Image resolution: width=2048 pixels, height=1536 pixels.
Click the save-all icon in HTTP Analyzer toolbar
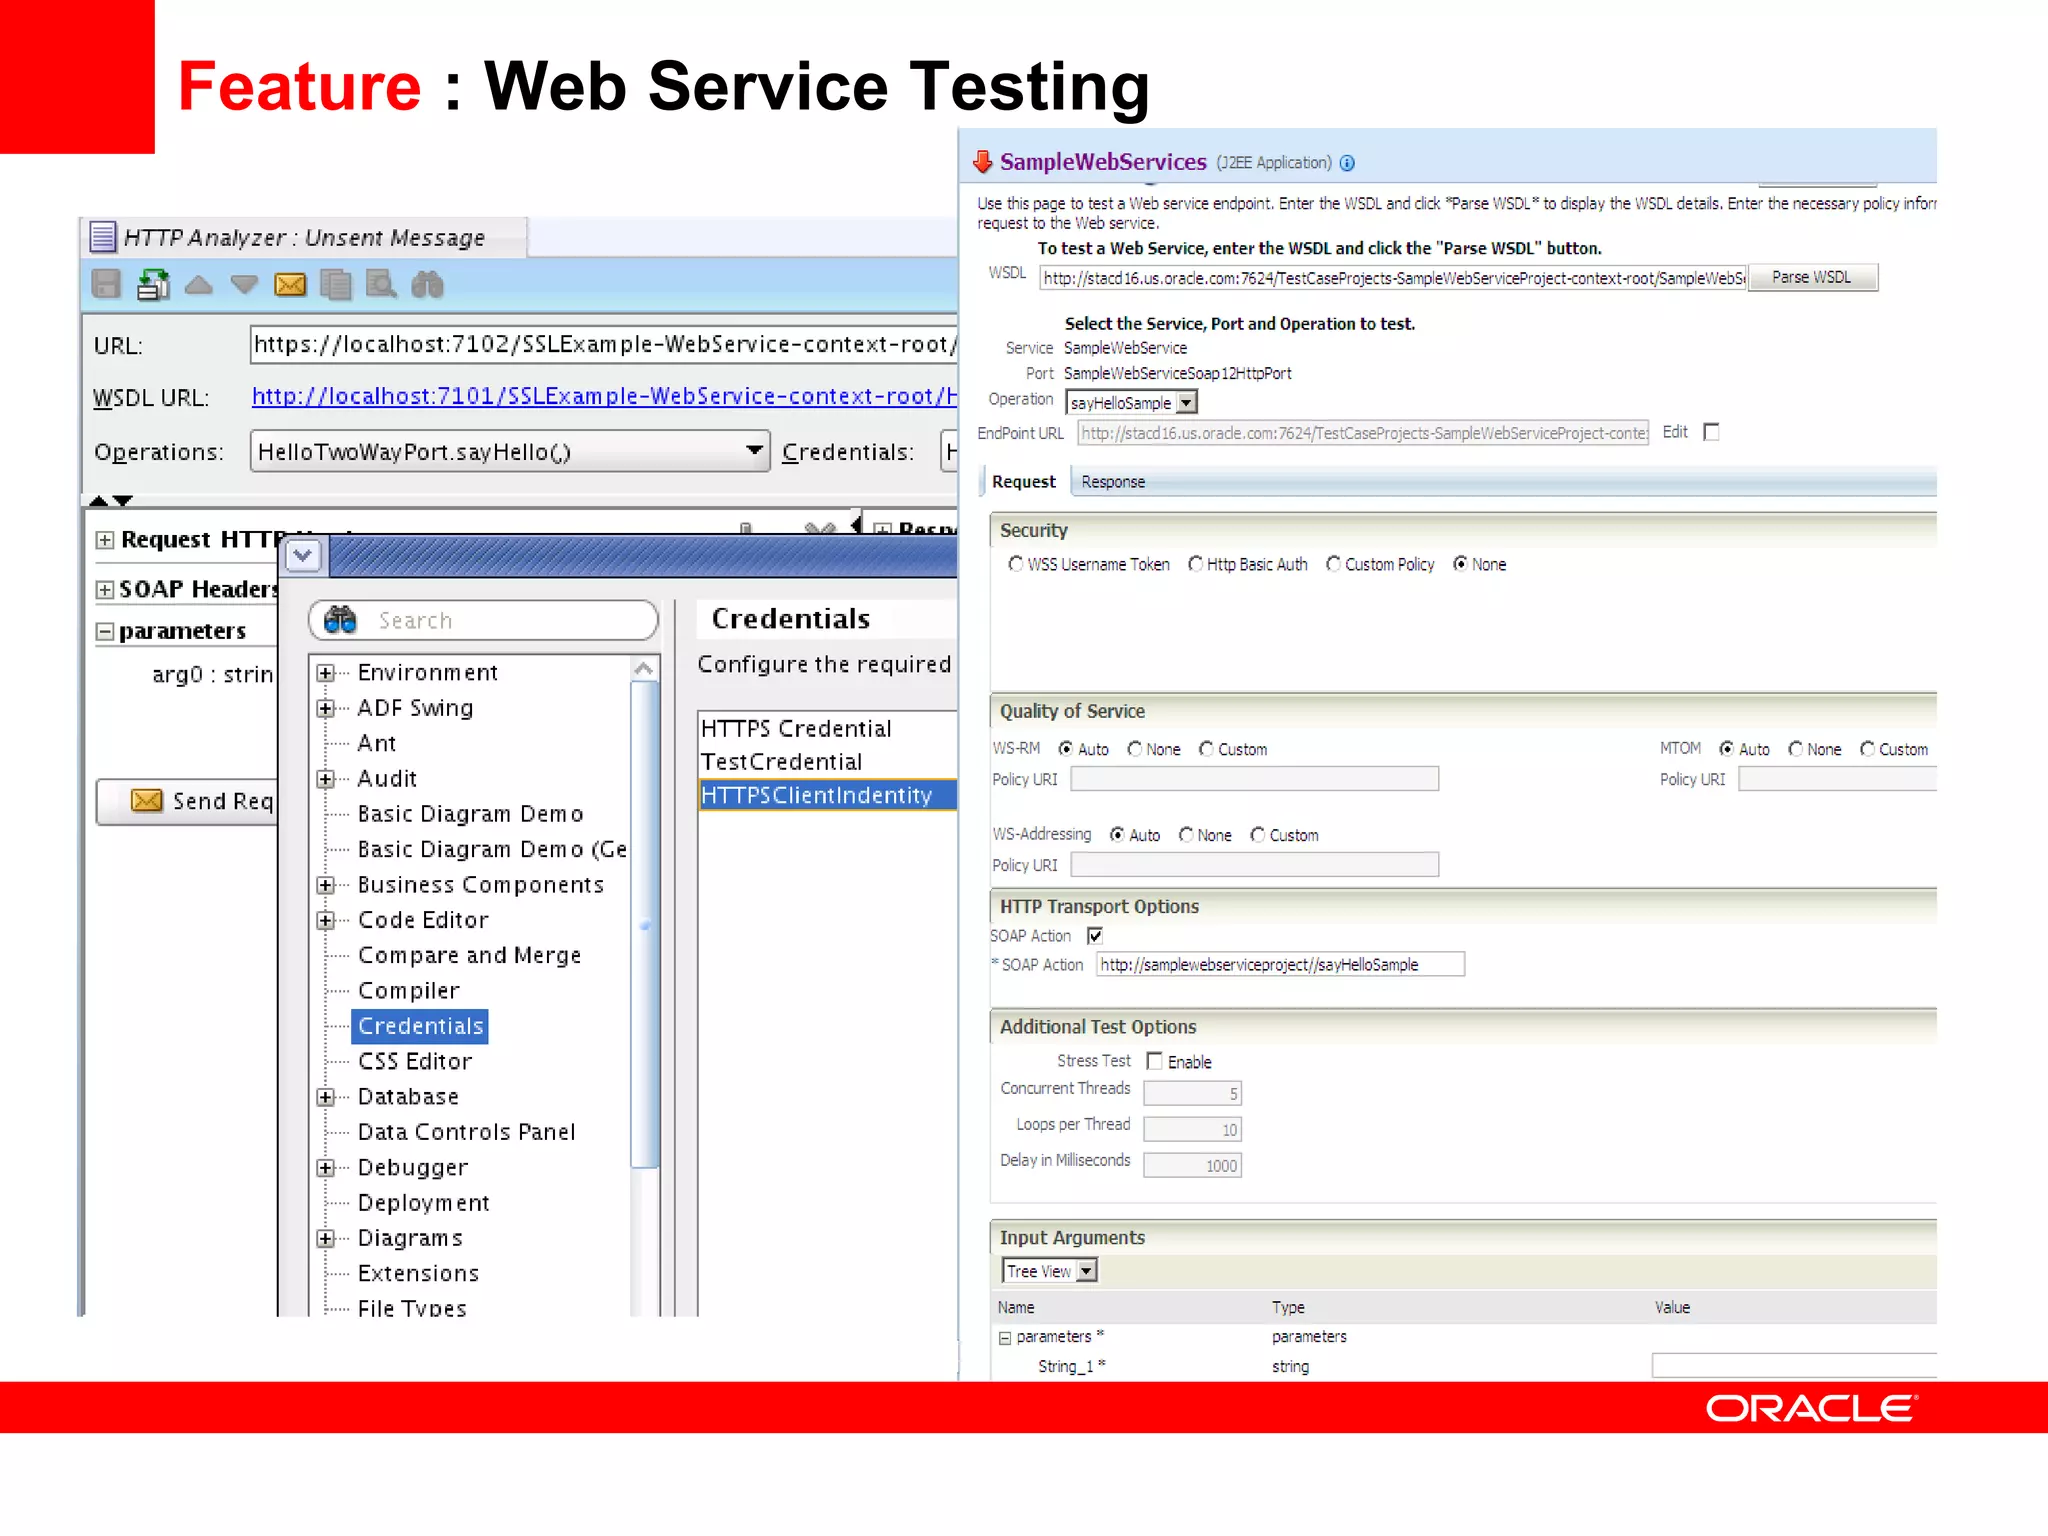click(x=153, y=285)
